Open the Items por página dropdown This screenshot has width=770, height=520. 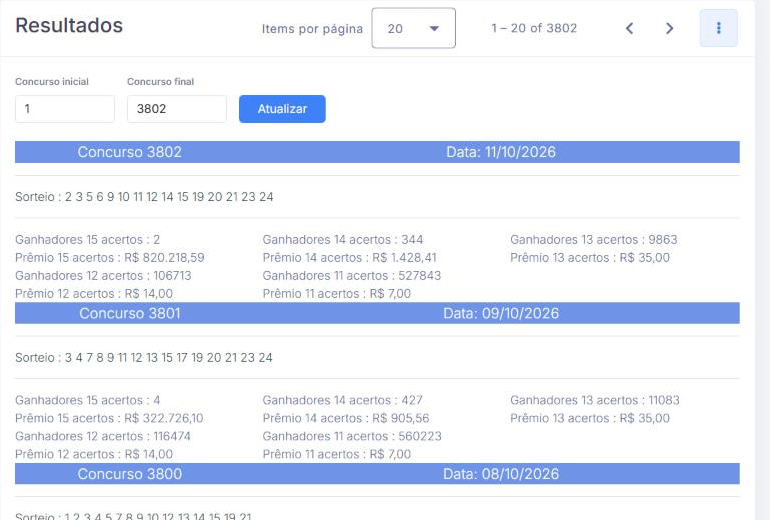click(x=413, y=28)
